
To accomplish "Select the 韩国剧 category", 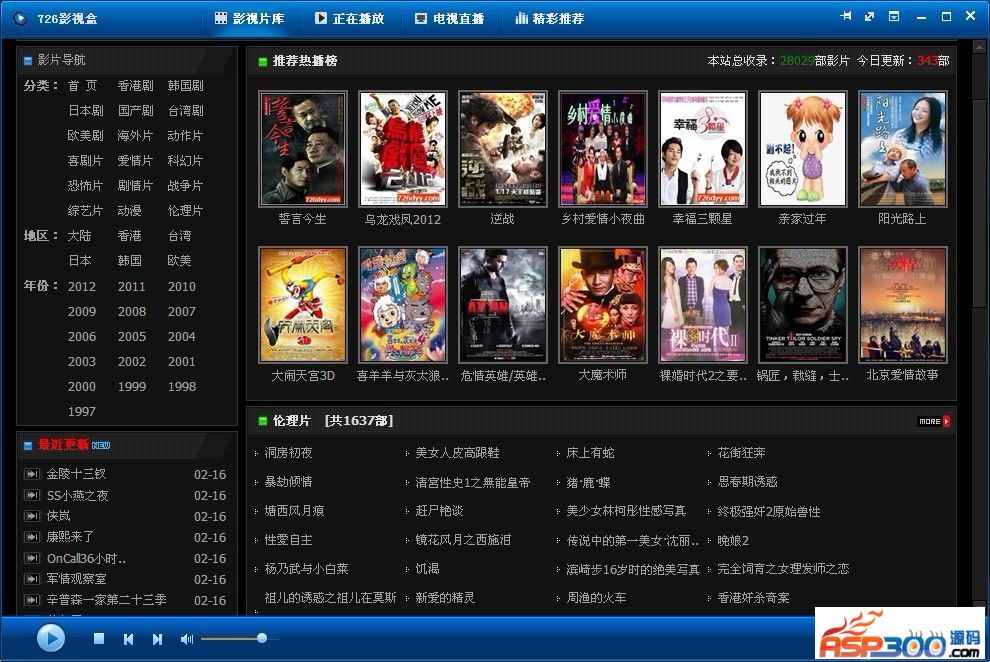I will (185, 85).
